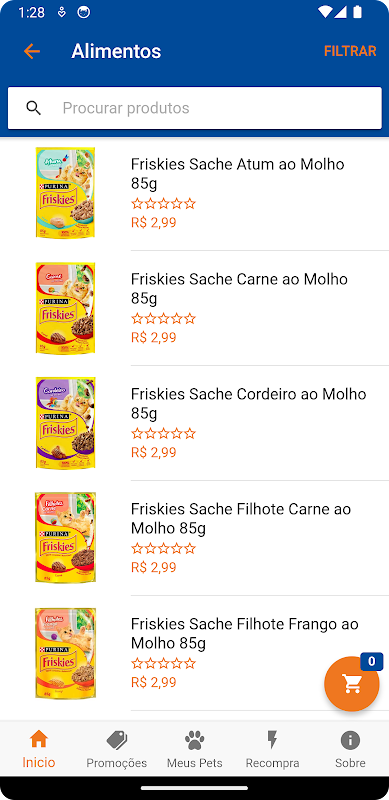
Task: Tap the search magnifier icon
Action: pyautogui.click(x=34, y=108)
